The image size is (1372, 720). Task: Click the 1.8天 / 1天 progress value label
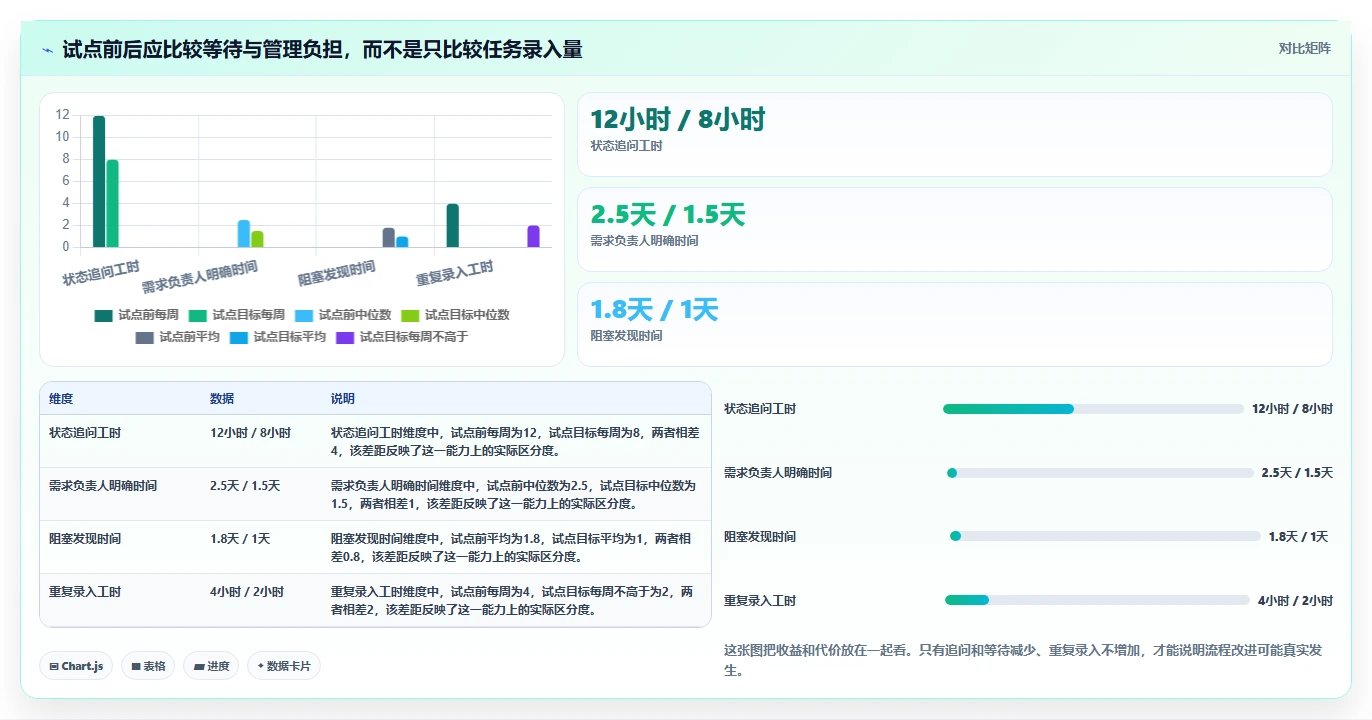[x=1298, y=537]
